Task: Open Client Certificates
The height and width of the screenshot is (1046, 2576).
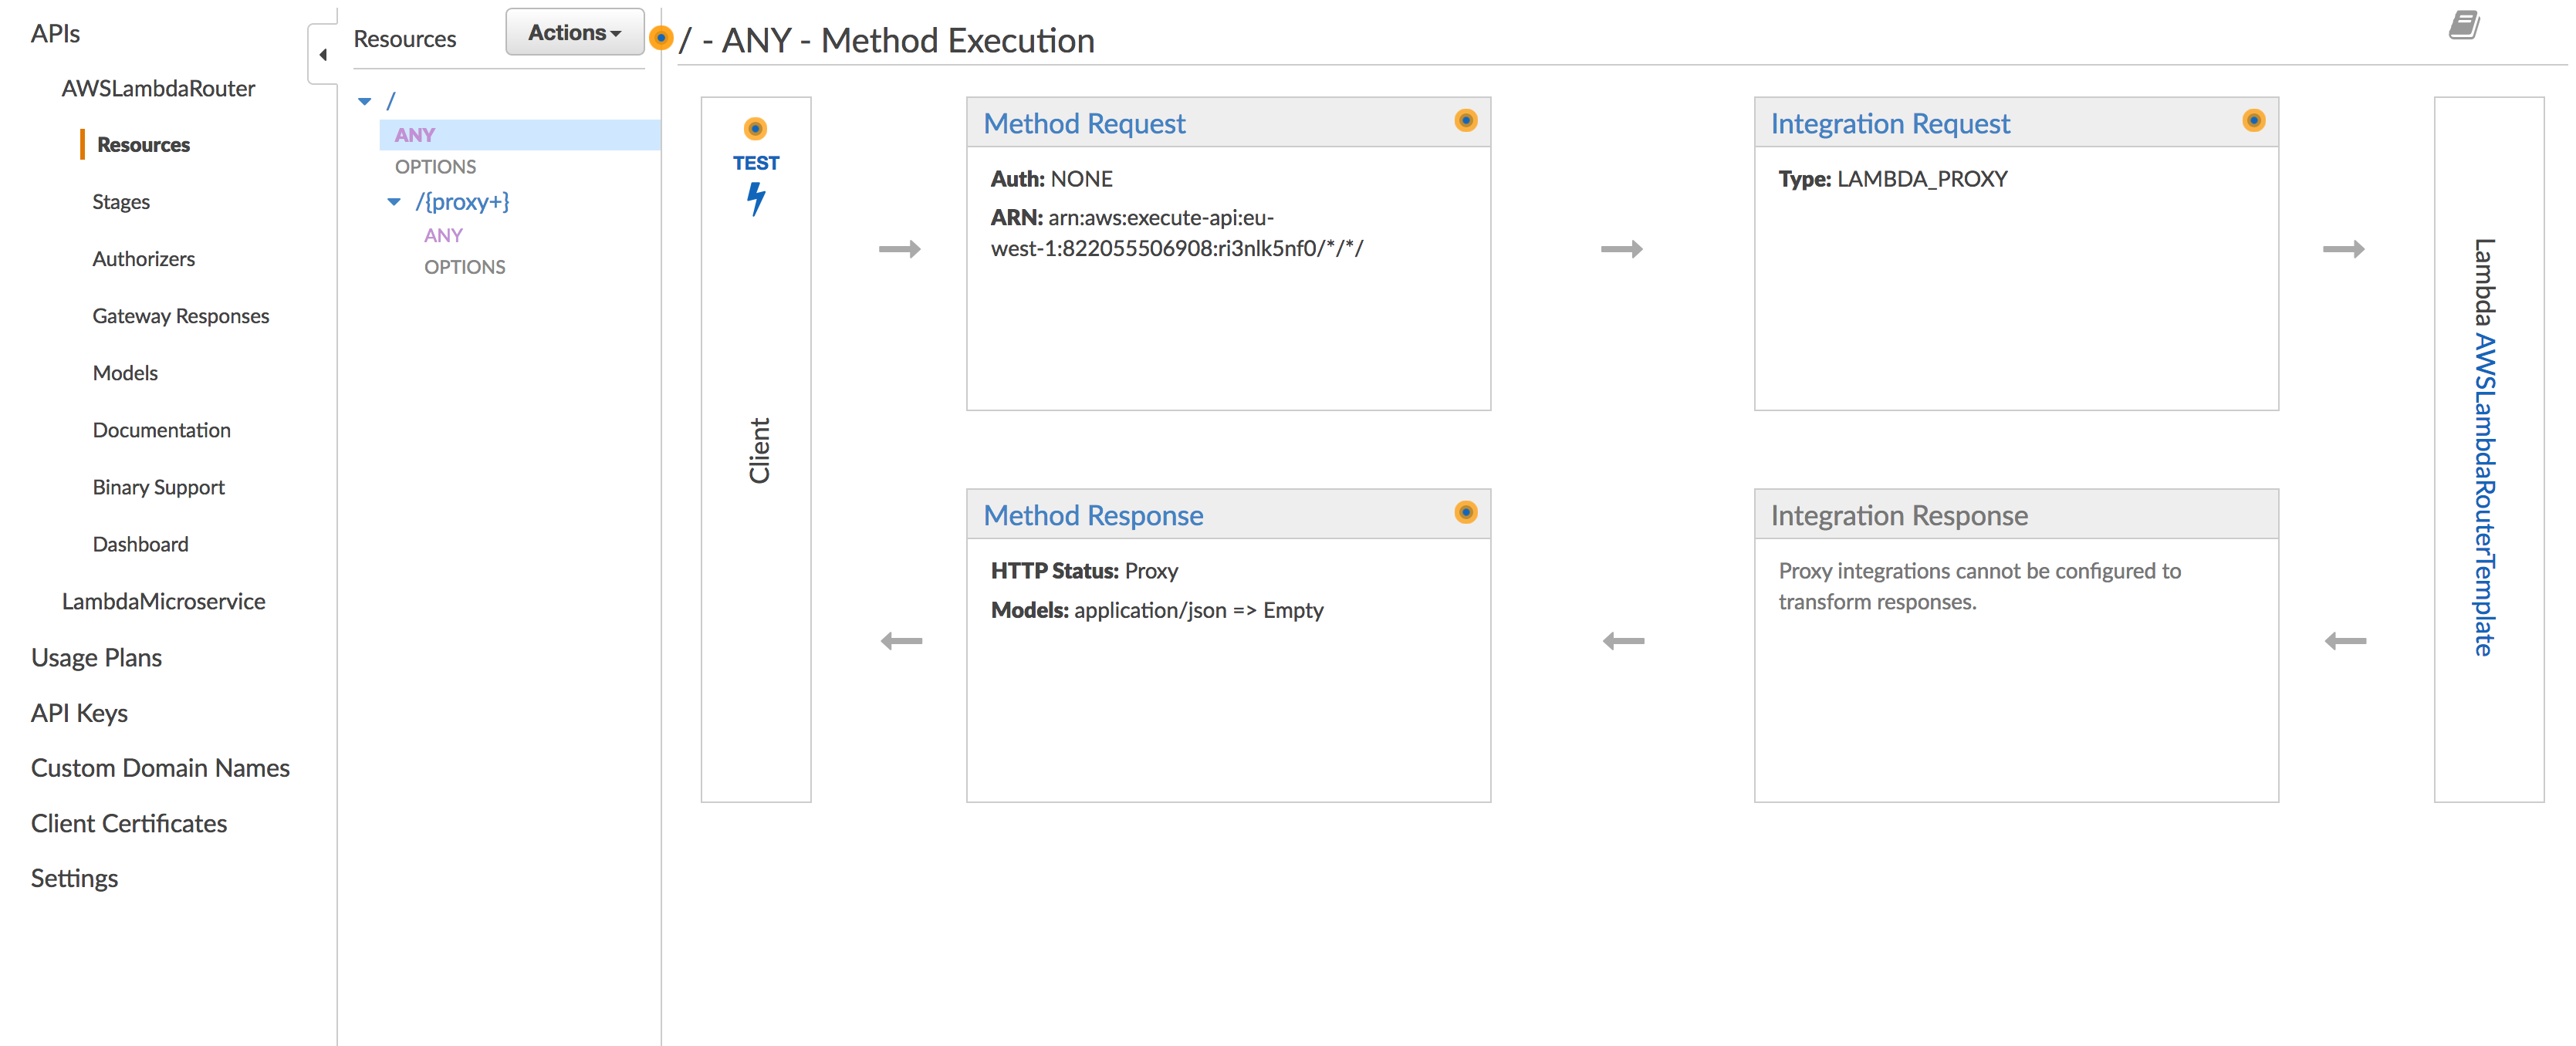Action: click(x=128, y=823)
